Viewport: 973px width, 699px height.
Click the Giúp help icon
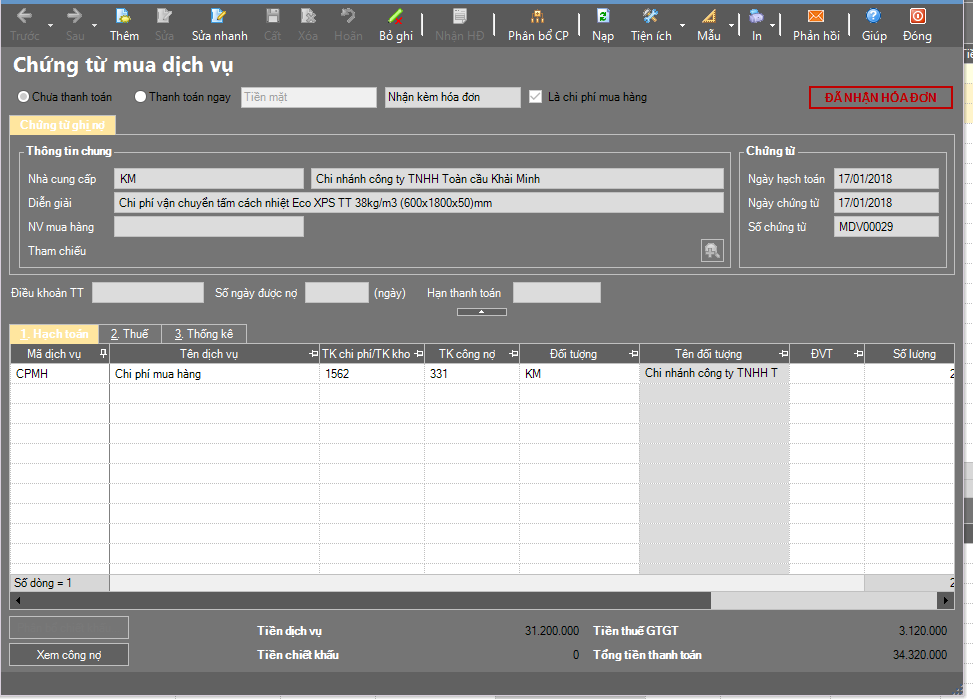(x=873, y=17)
